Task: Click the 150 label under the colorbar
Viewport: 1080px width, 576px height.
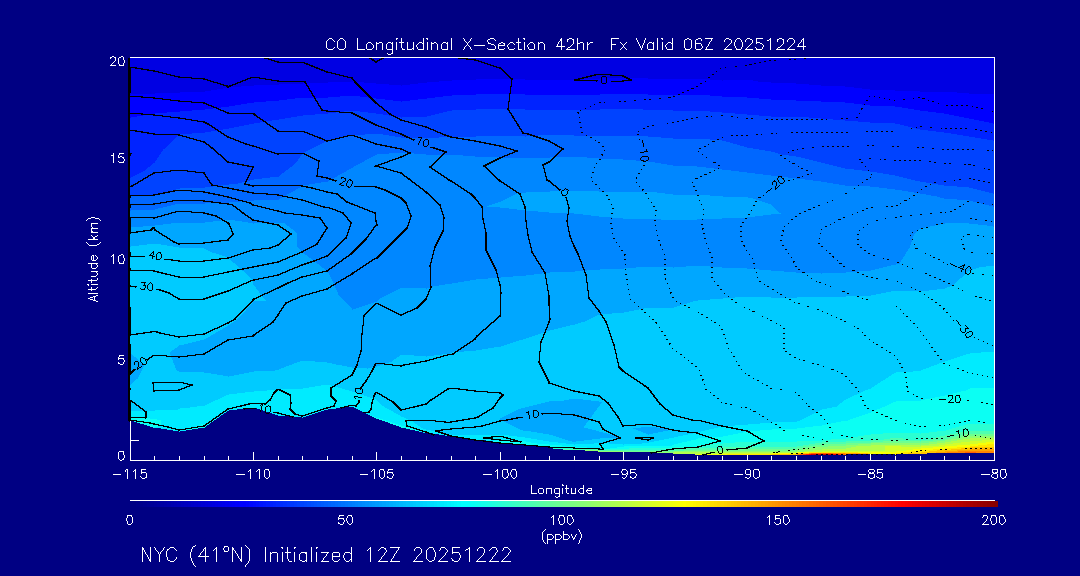Action: pyautogui.click(x=778, y=520)
